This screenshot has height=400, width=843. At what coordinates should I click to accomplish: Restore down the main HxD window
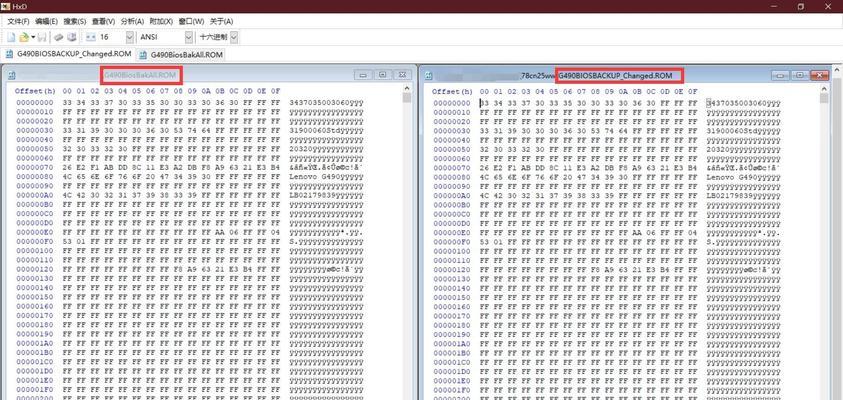click(x=801, y=6)
